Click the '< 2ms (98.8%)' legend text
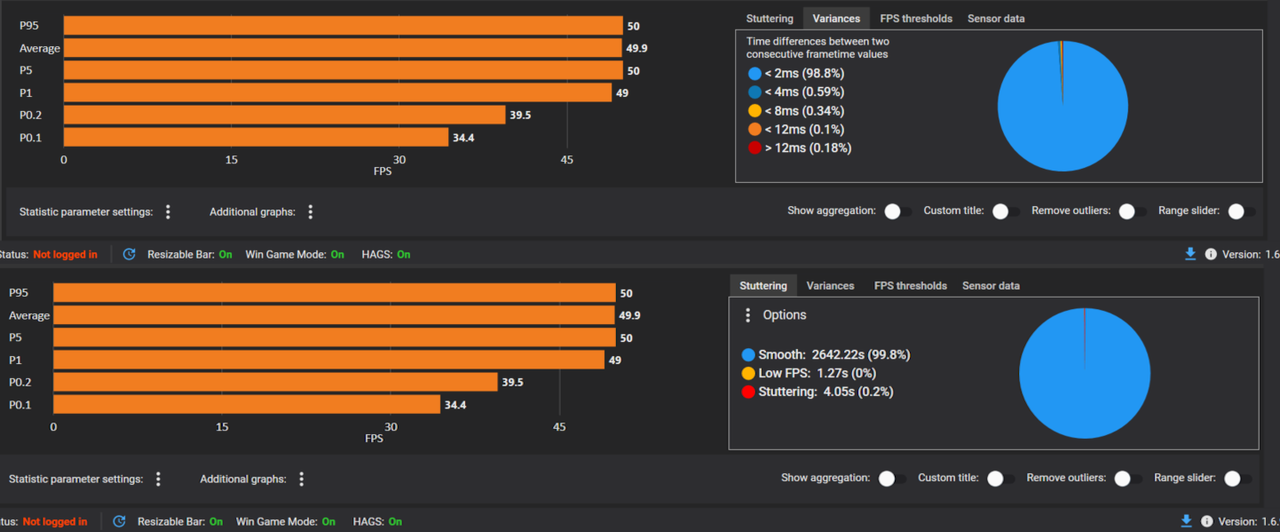Screen dimensions: 1280x532 pos(804,74)
